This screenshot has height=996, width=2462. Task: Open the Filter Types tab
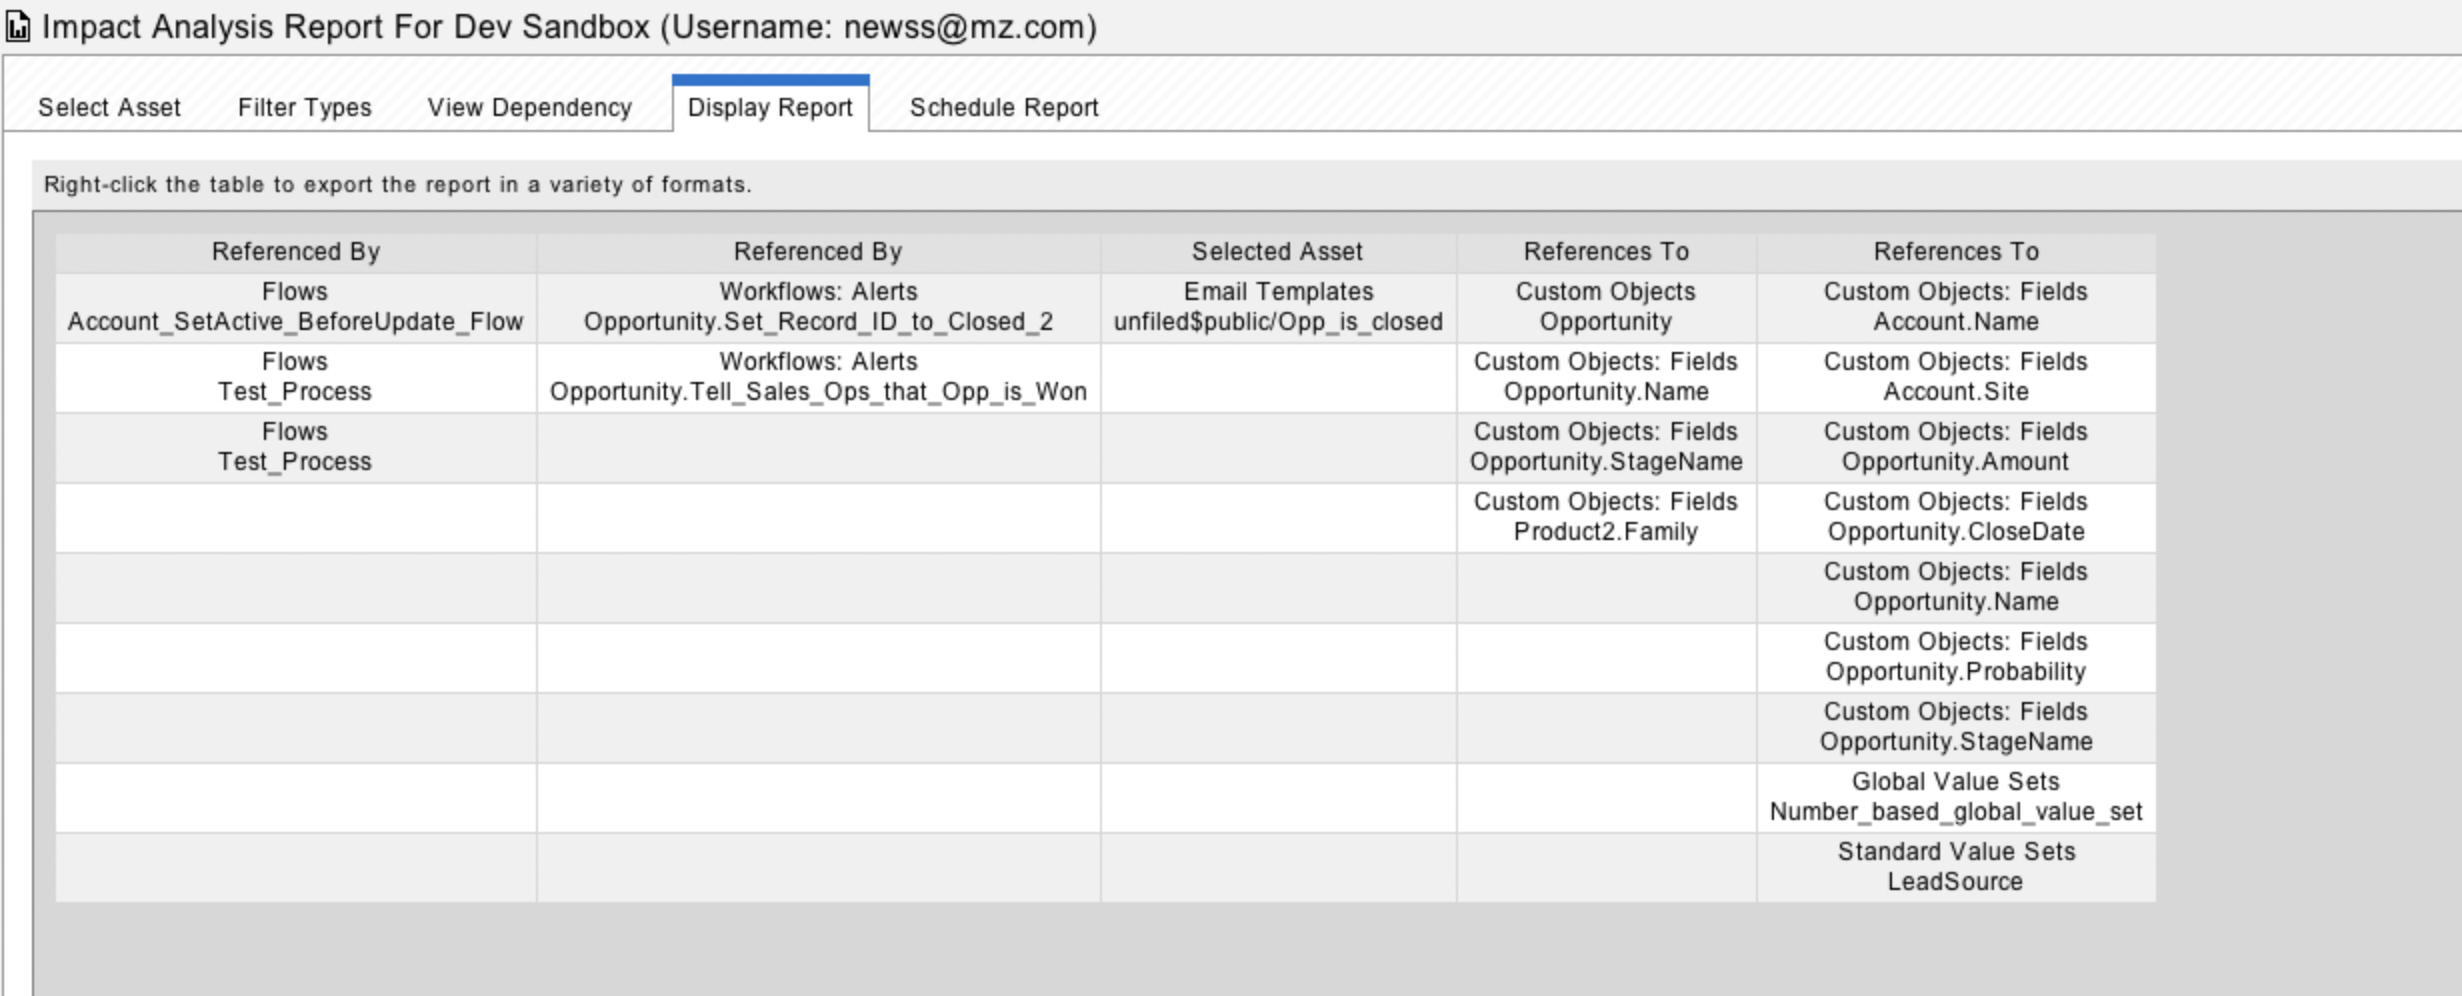click(x=304, y=107)
